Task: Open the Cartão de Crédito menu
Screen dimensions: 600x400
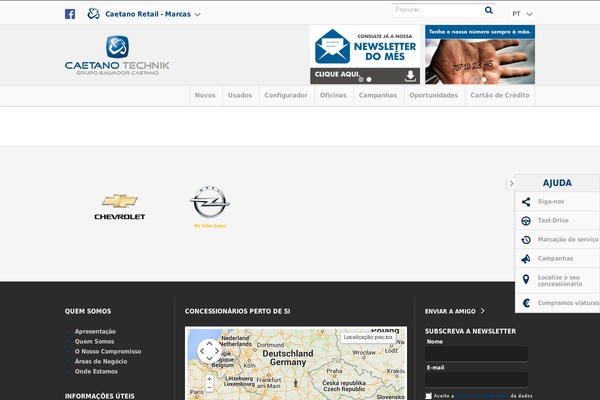Action: 500,95
